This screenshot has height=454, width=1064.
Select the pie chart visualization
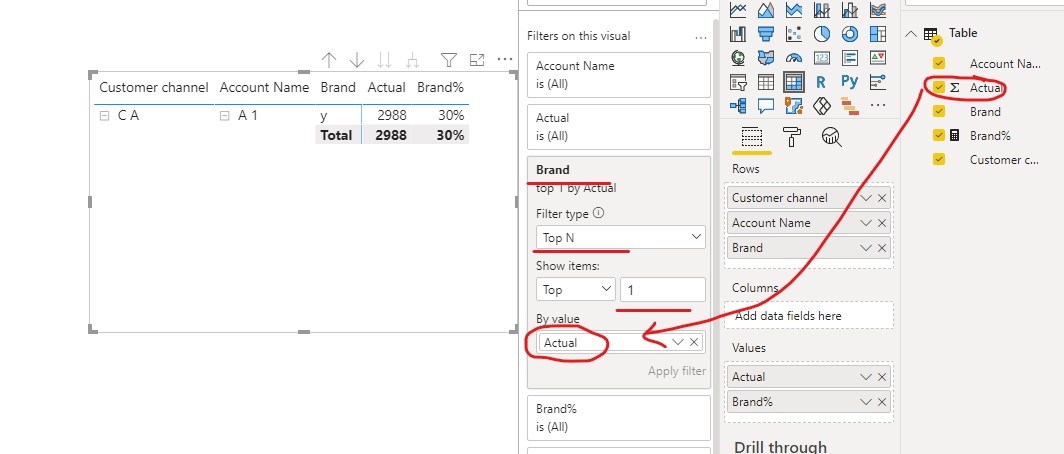pos(822,33)
